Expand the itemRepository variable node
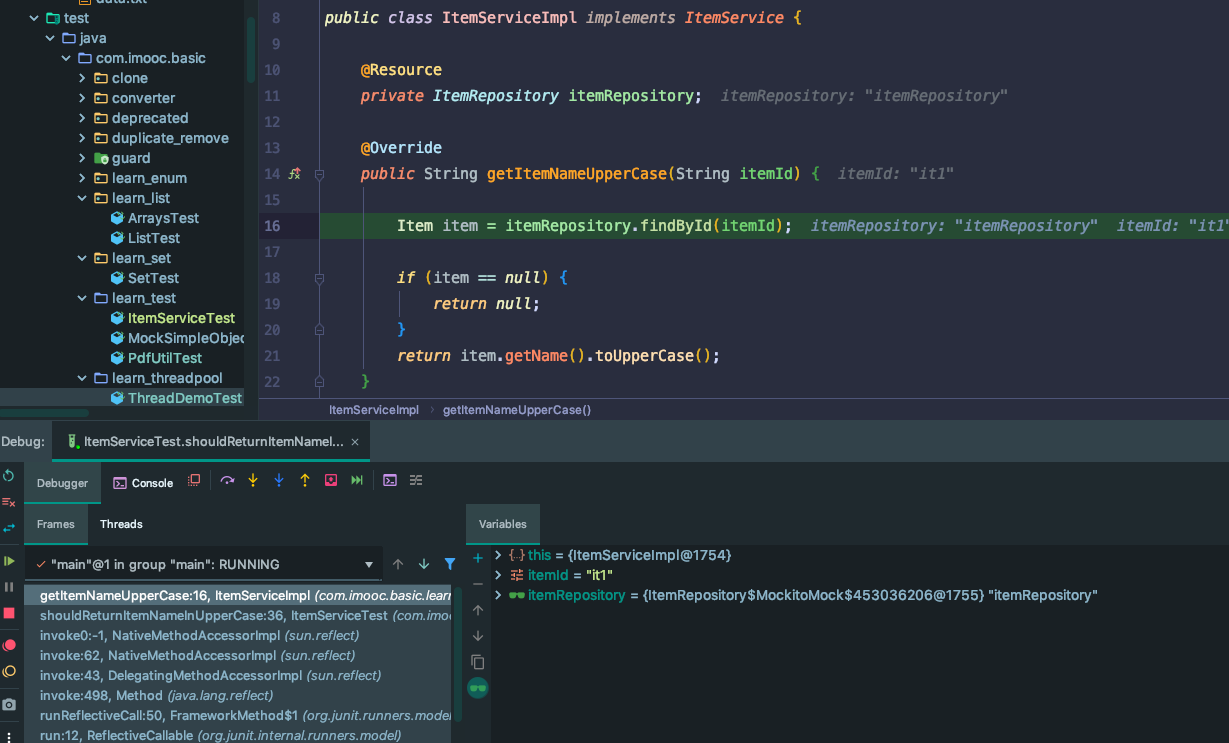The image size is (1229, 743). [x=498, y=596]
